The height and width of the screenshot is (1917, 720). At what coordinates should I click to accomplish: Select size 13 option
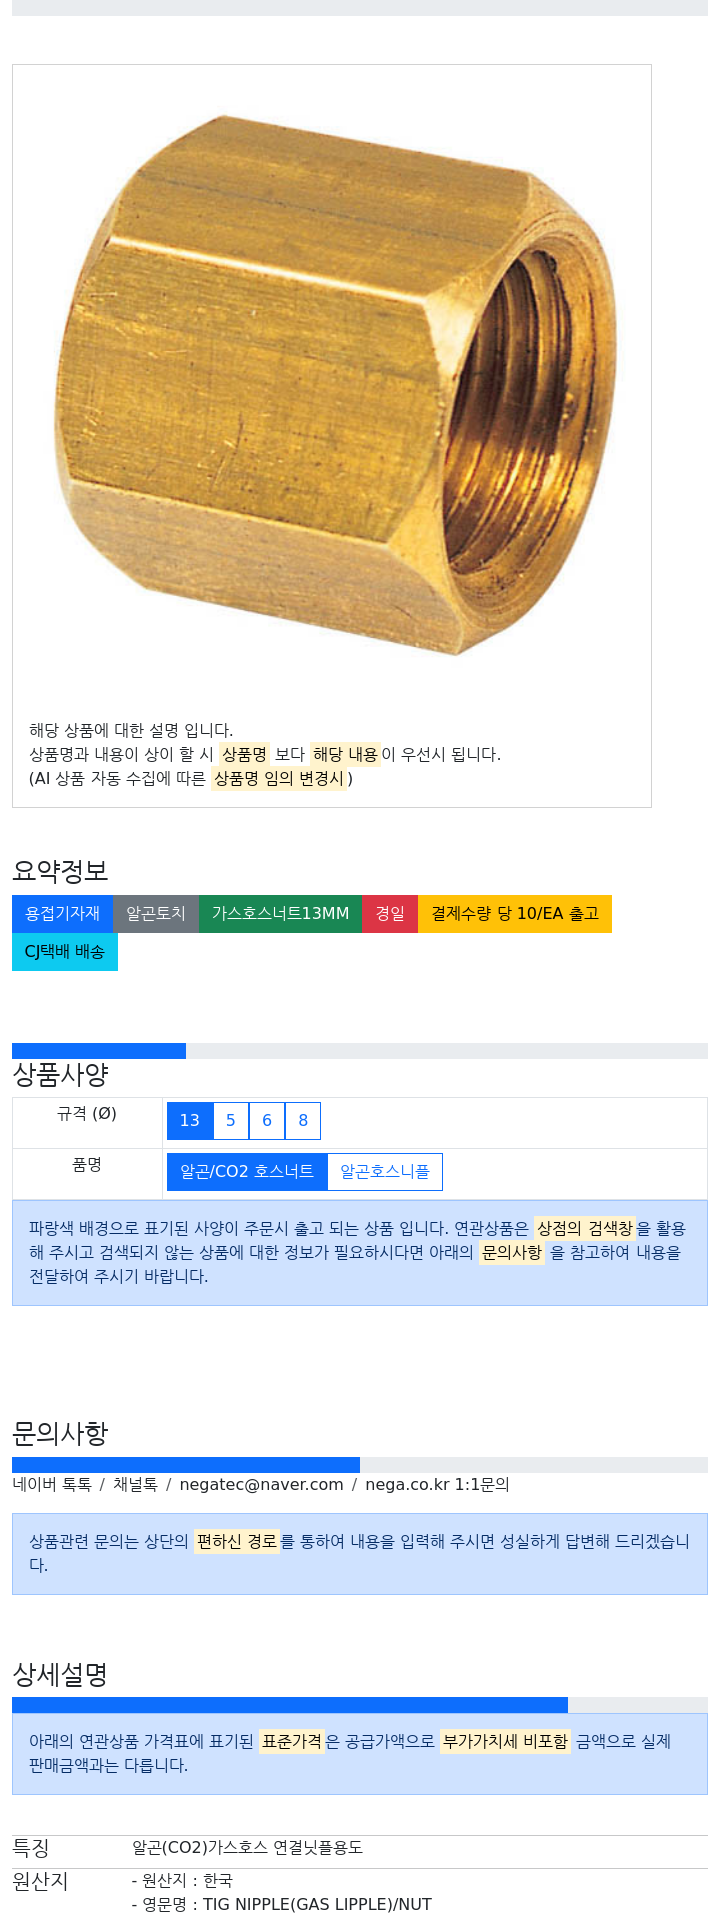(x=190, y=1120)
